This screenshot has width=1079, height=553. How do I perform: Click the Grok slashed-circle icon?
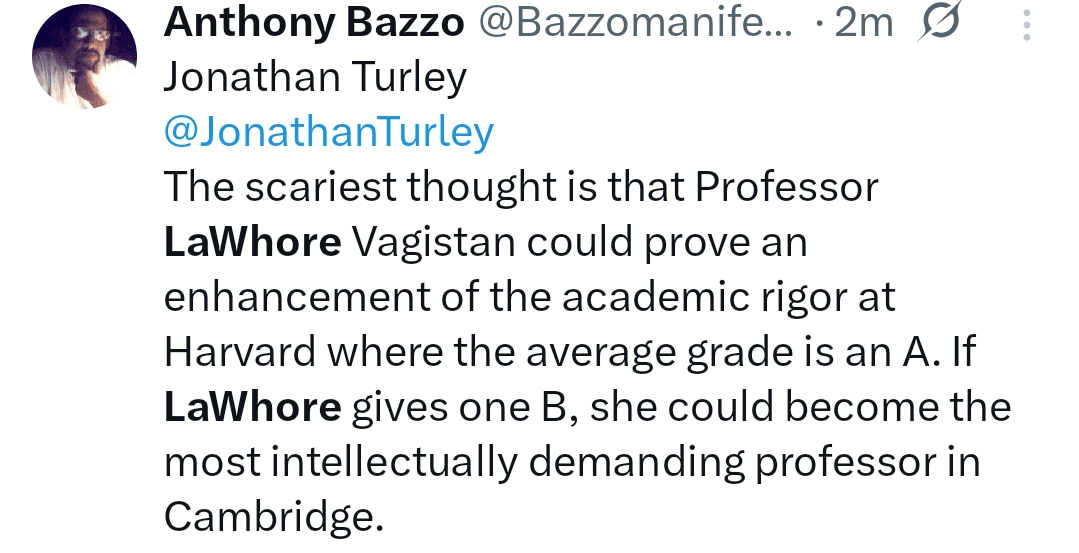point(938,24)
